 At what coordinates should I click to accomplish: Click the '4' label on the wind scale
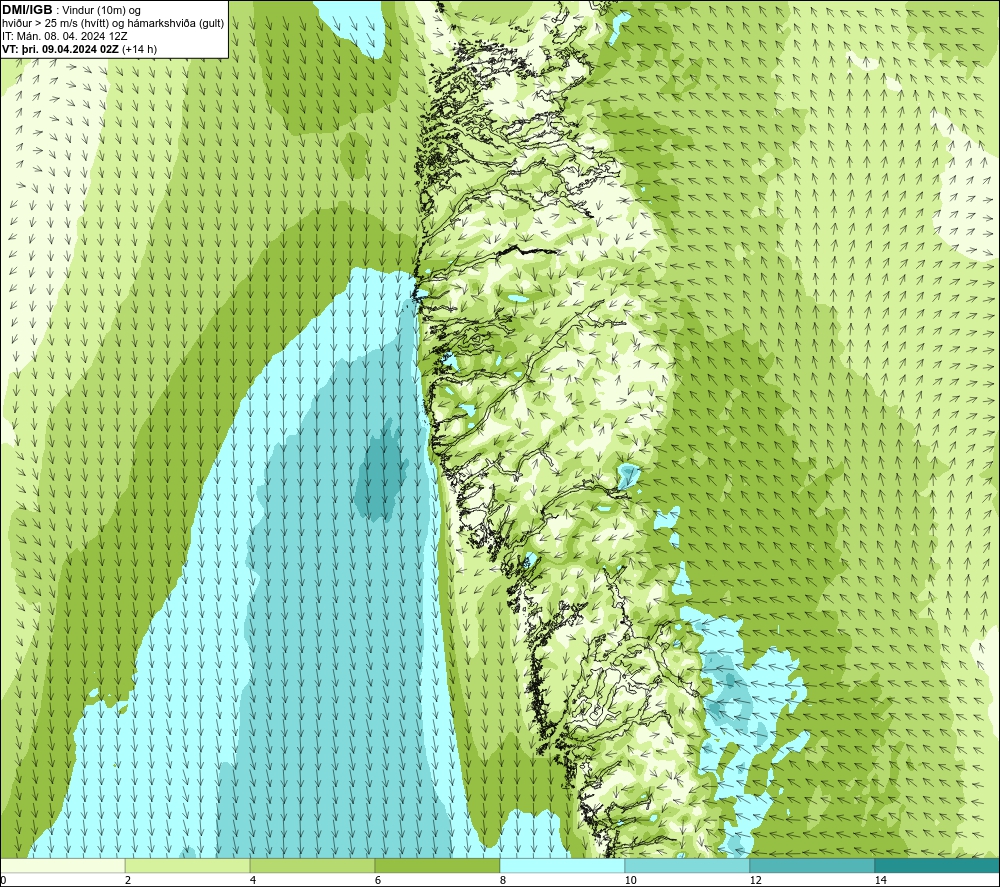(253, 880)
